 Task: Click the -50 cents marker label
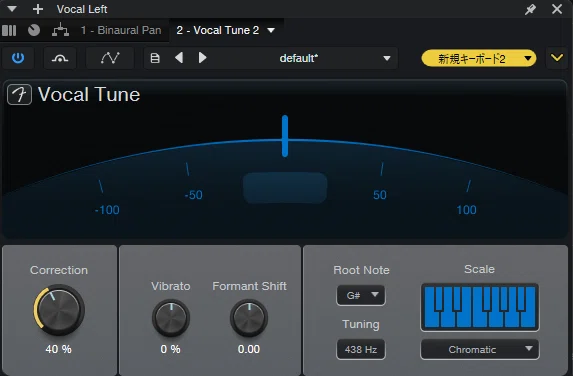point(193,195)
